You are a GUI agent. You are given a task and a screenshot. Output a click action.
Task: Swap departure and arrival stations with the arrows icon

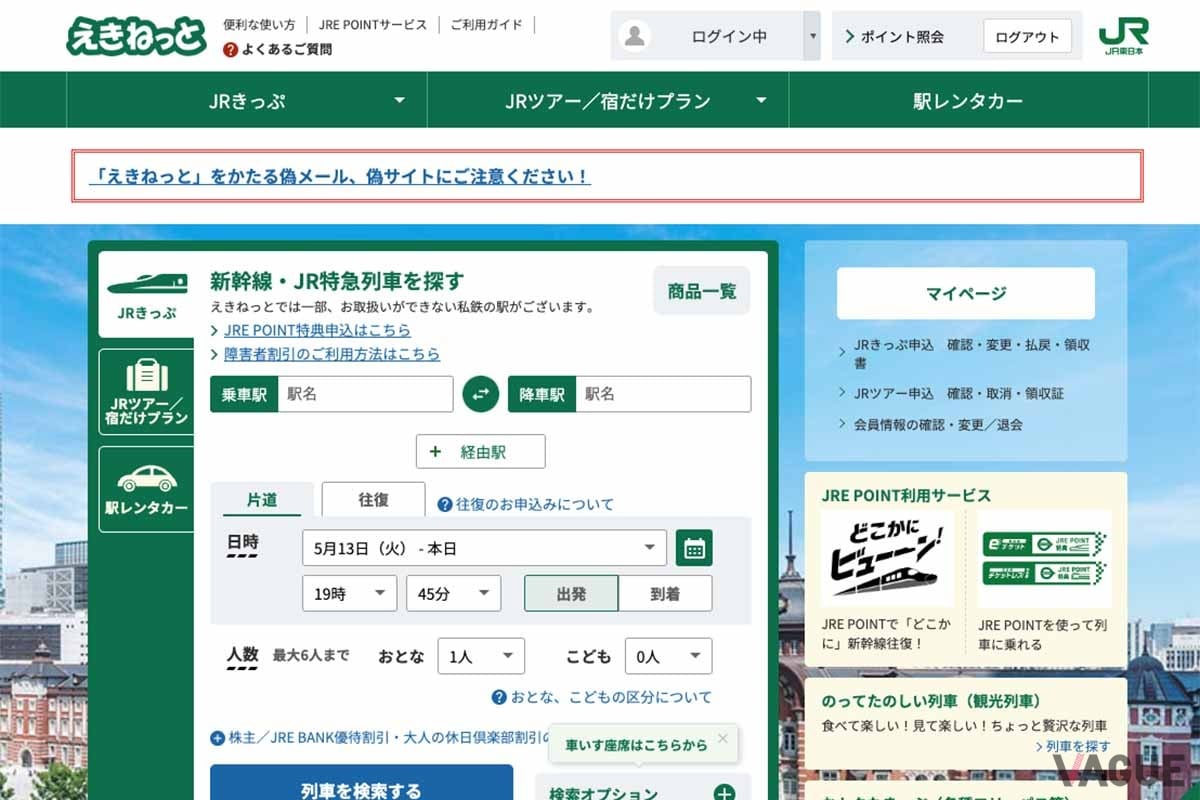pos(481,394)
